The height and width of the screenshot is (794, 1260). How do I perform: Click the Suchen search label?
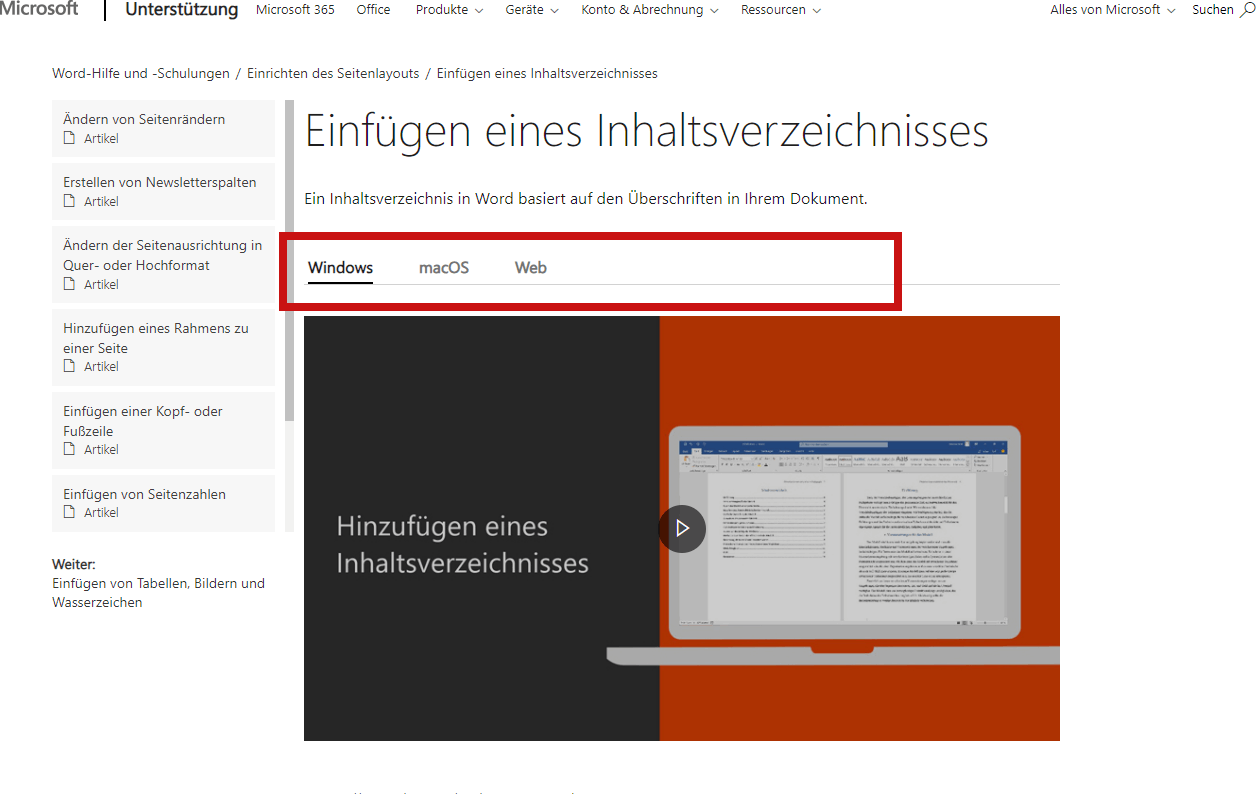coord(1213,10)
